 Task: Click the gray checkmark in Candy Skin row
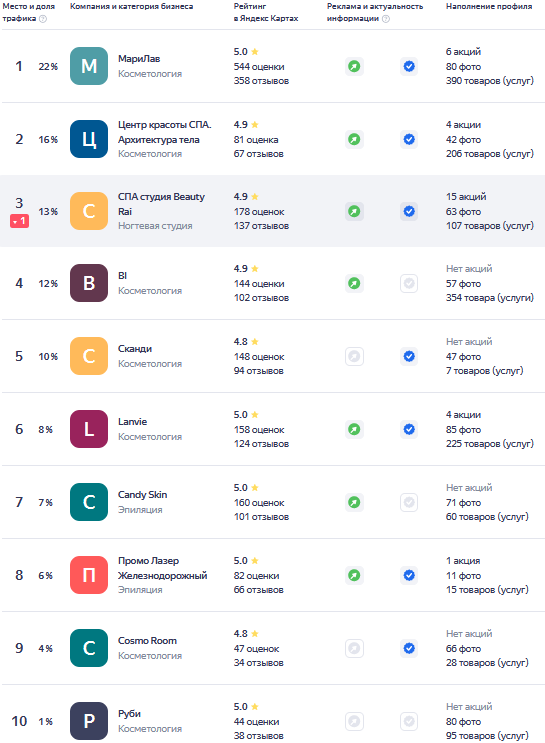tap(409, 502)
